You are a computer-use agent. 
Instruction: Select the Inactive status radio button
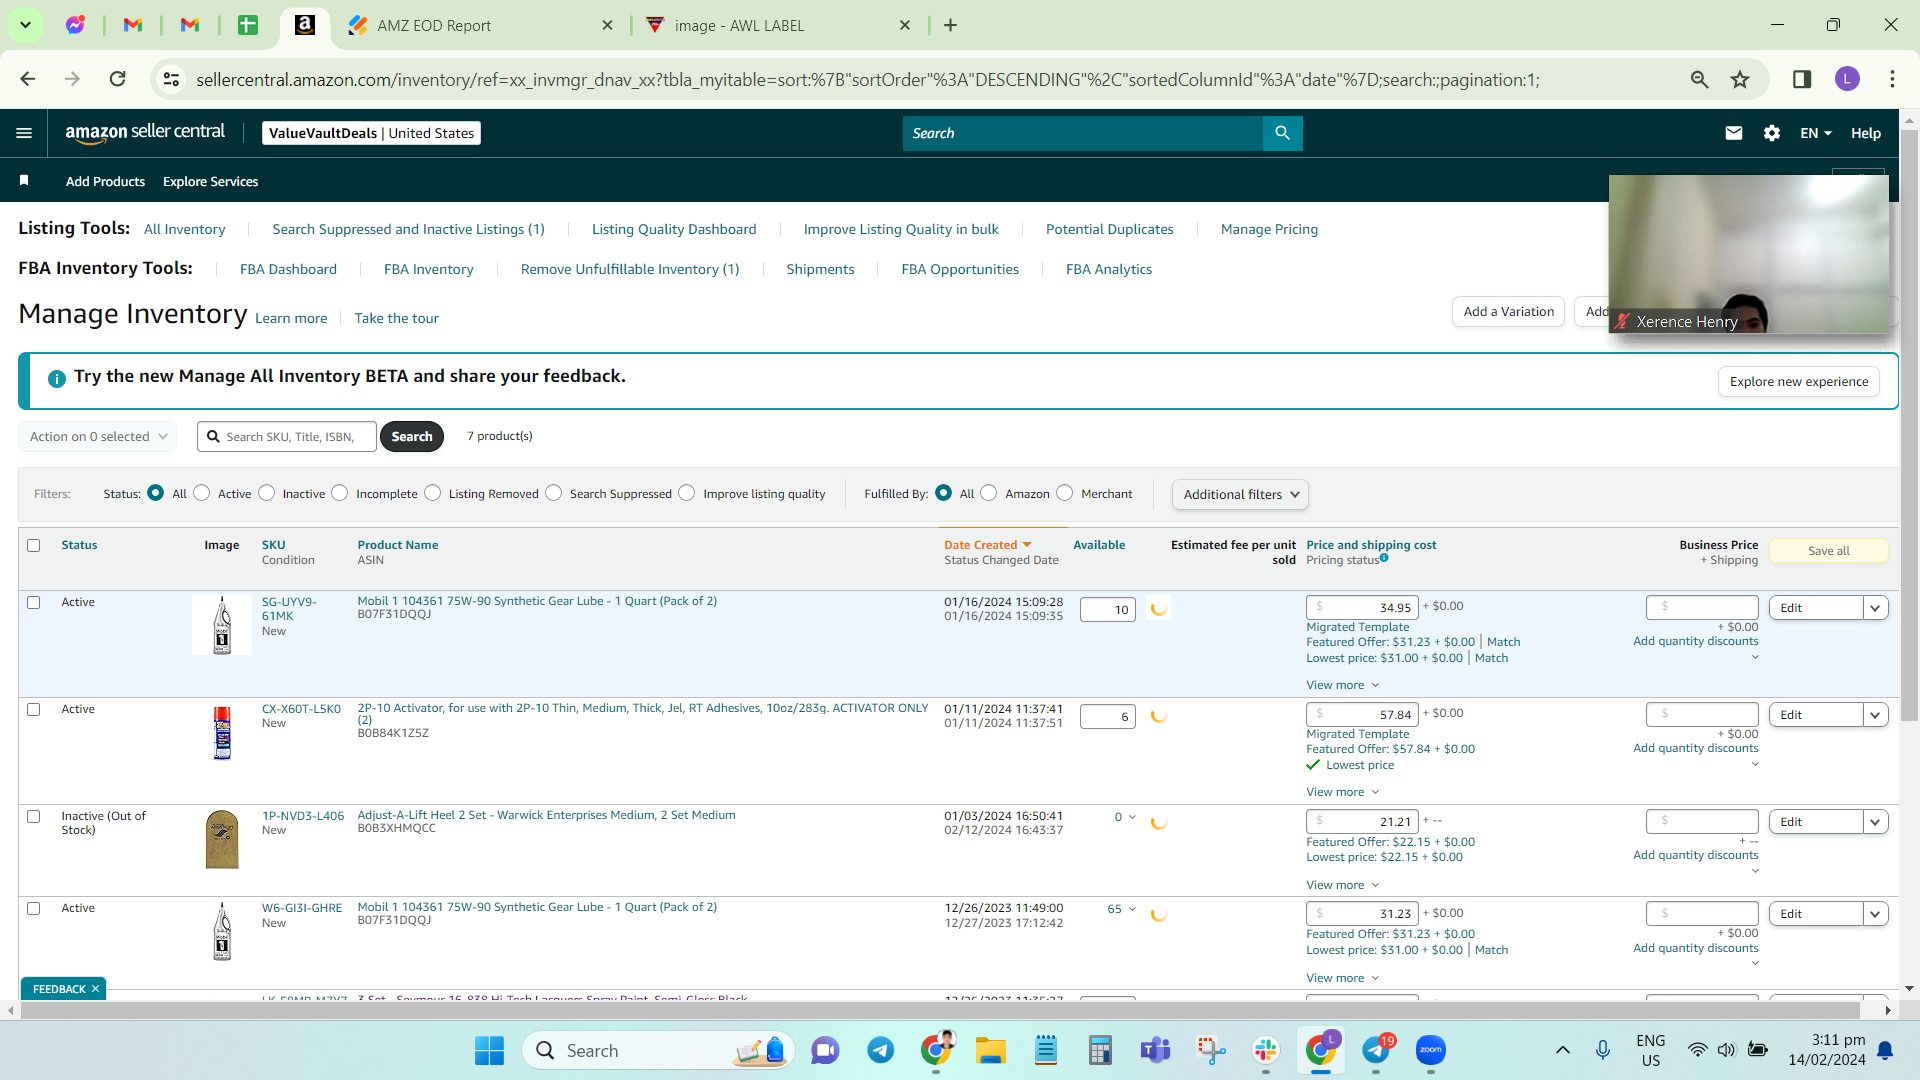click(x=267, y=493)
